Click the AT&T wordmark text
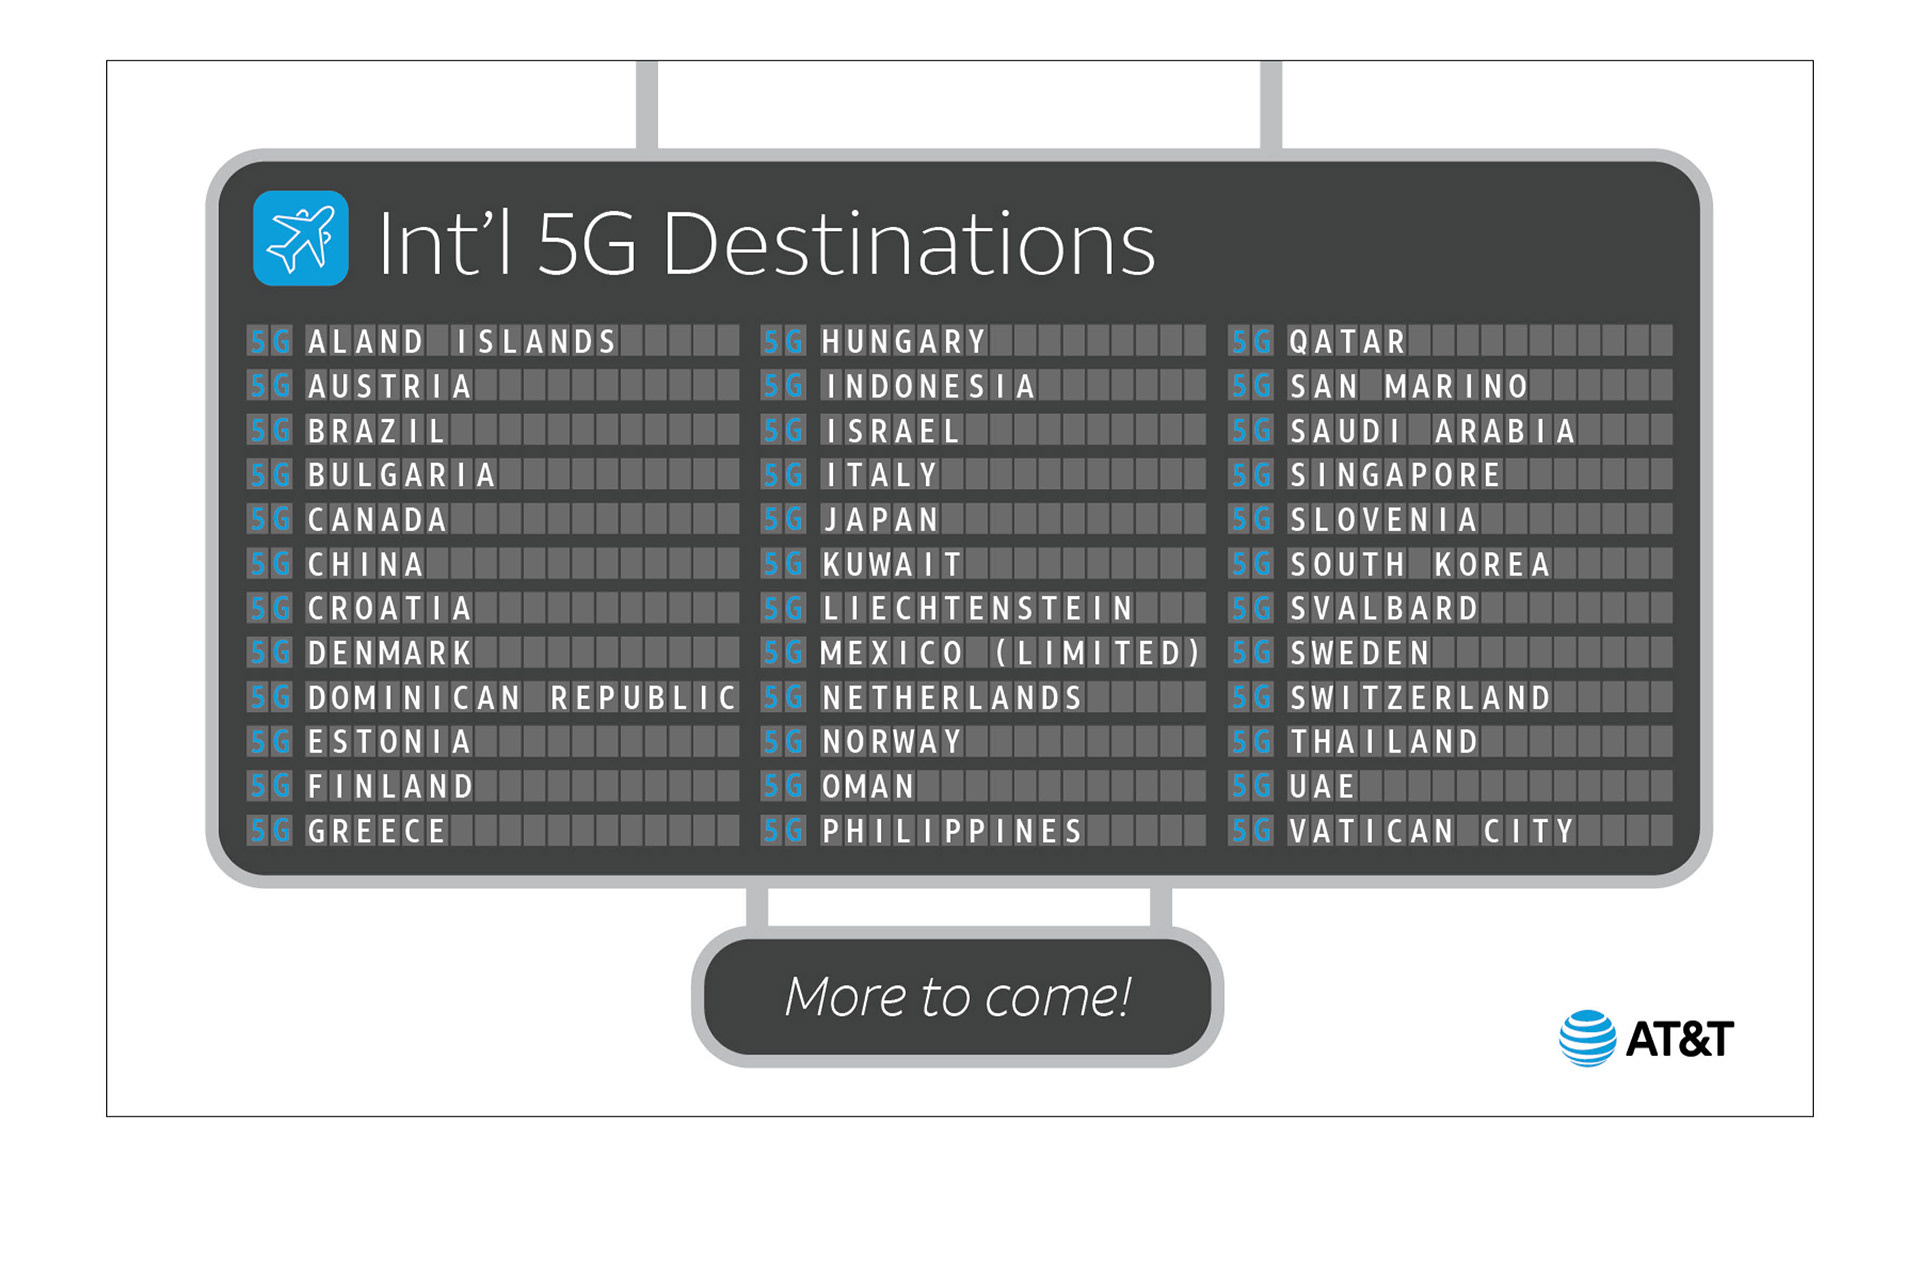 click(x=1680, y=1039)
